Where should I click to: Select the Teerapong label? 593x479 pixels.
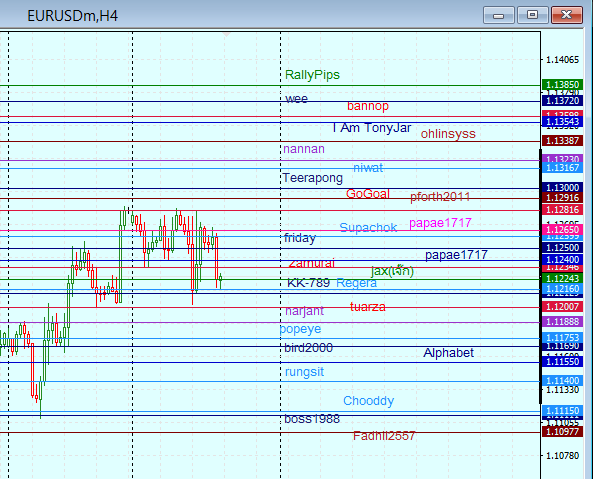coord(313,178)
